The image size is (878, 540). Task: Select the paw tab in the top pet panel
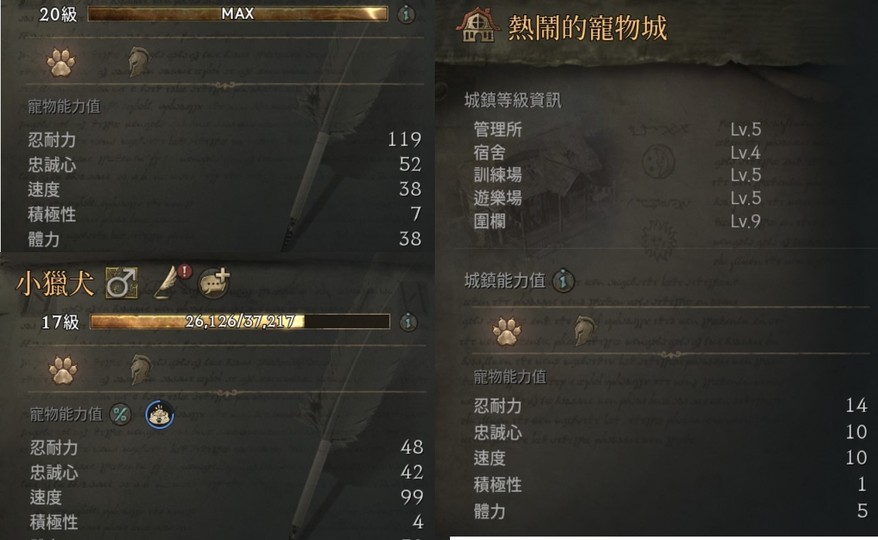[61, 62]
